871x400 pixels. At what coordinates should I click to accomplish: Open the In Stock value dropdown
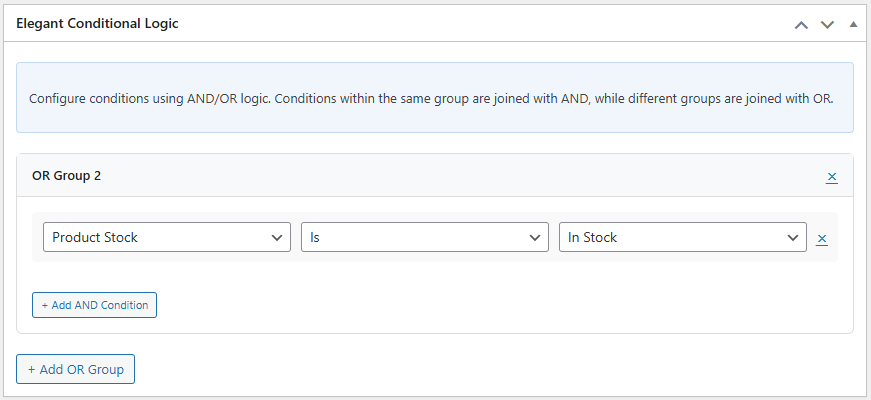pos(682,237)
